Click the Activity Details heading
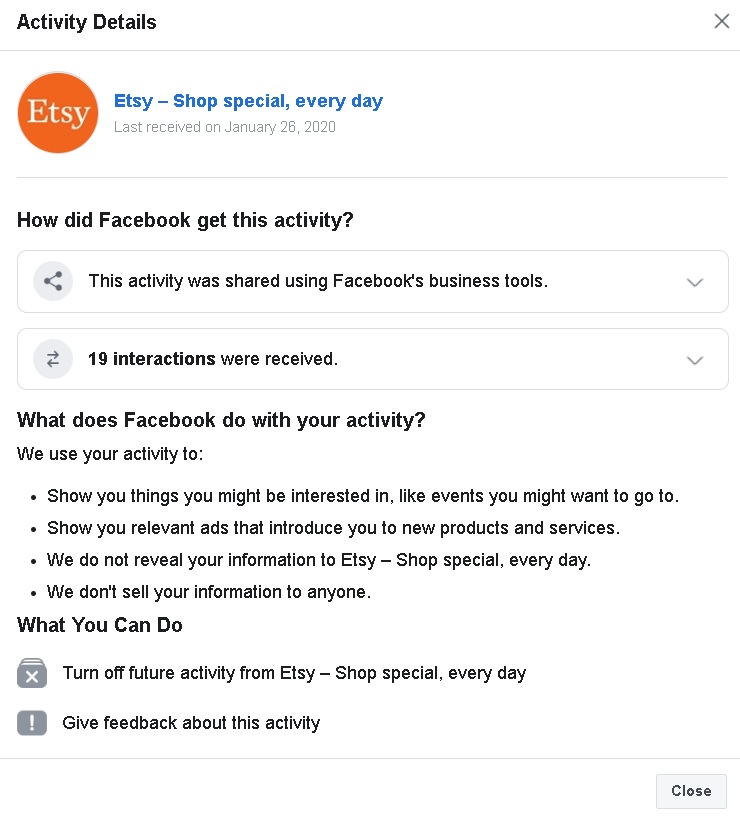 click(x=87, y=22)
